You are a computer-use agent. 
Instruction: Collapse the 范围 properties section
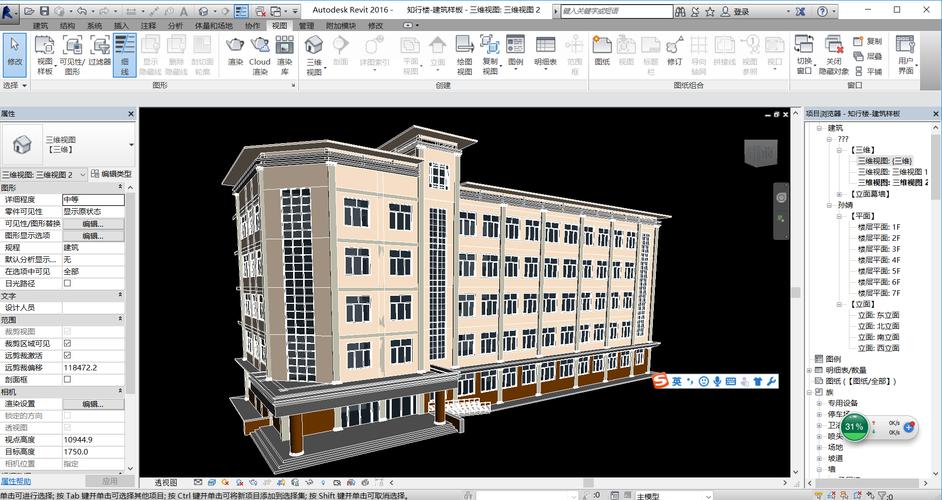[x=120, y=319]
